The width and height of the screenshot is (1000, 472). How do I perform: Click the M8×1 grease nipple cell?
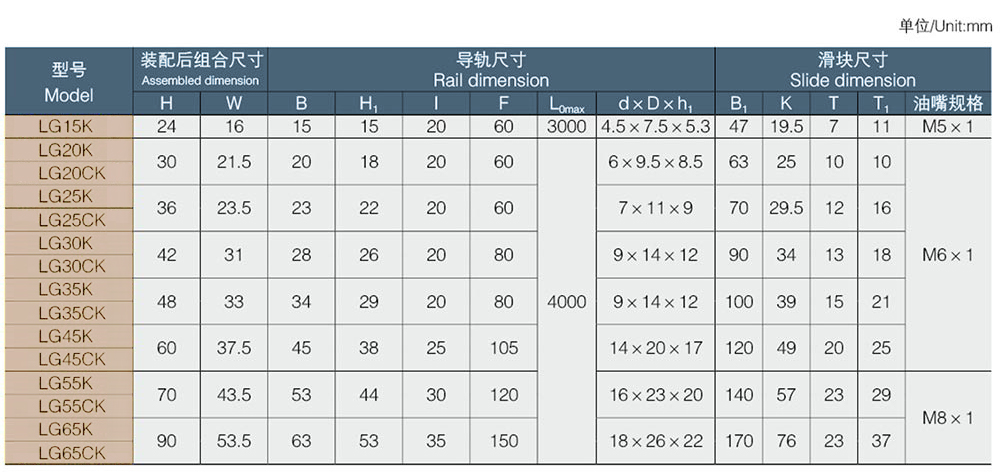948,418
